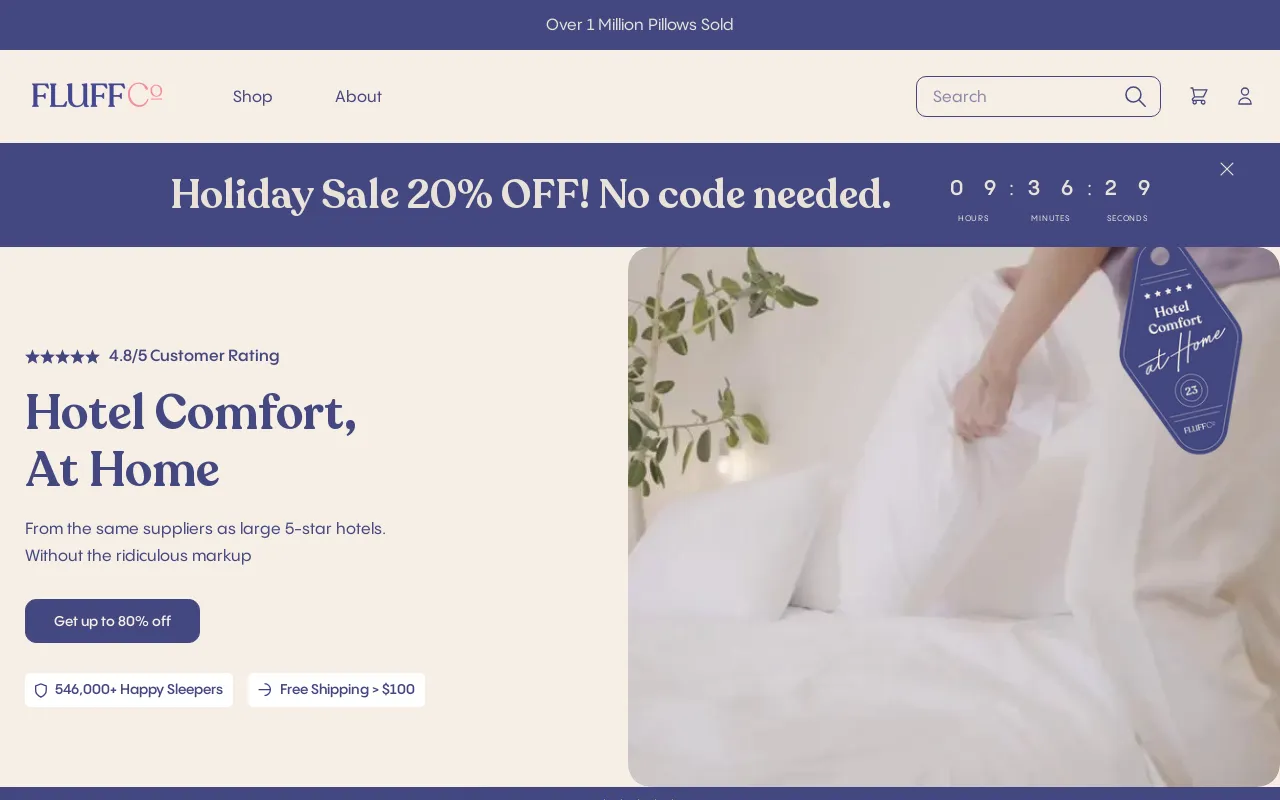Click the five-star rating icons

(62, 356)
